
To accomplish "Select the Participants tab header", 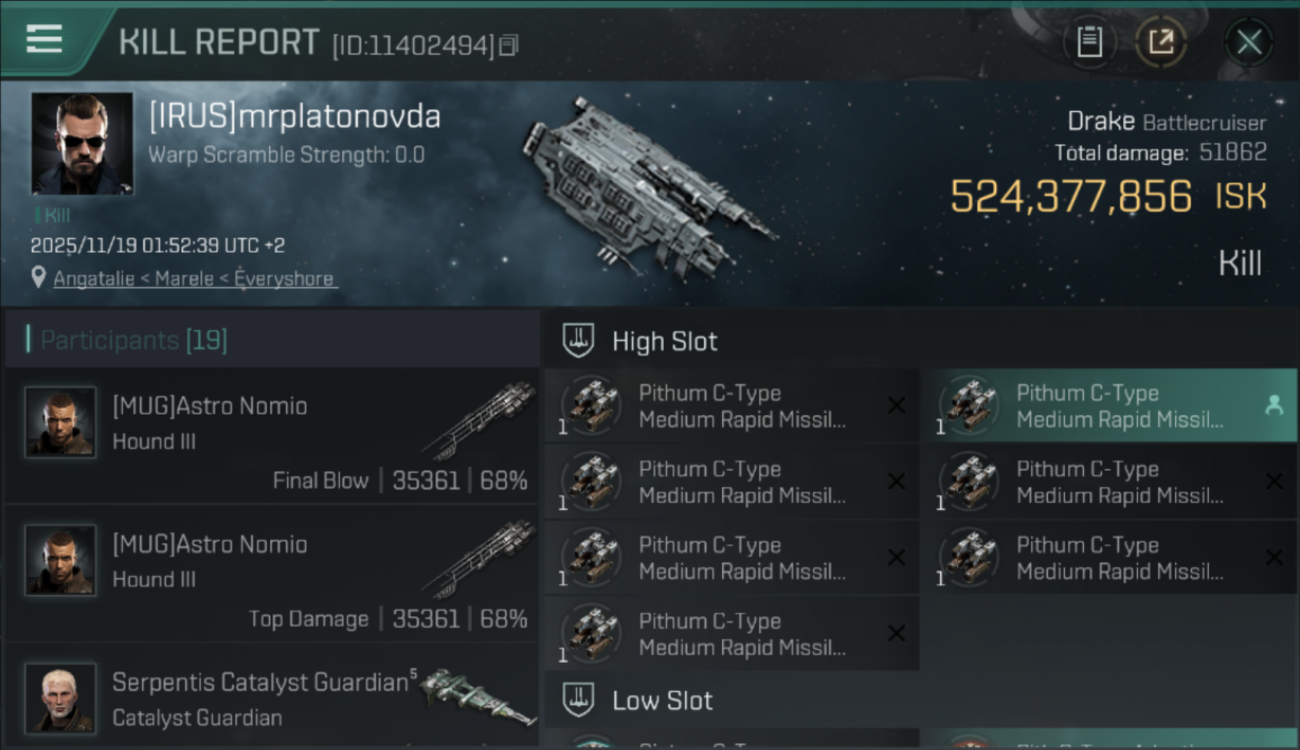I will click(x=134, y=340).
